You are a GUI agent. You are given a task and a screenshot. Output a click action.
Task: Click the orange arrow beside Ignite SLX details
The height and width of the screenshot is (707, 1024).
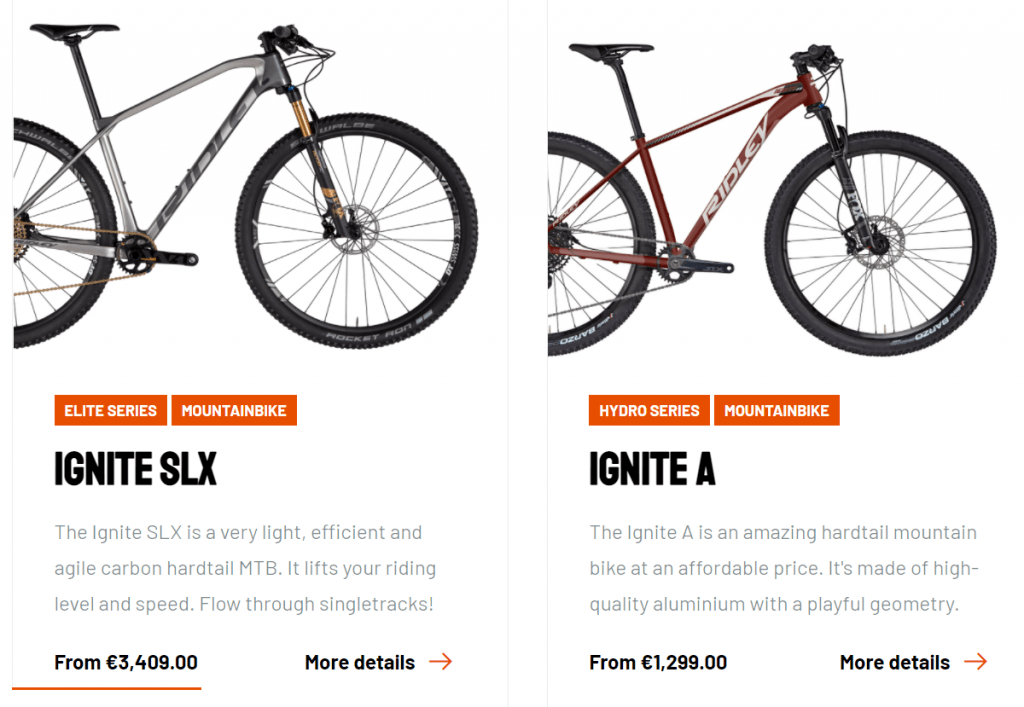(440, 661)
